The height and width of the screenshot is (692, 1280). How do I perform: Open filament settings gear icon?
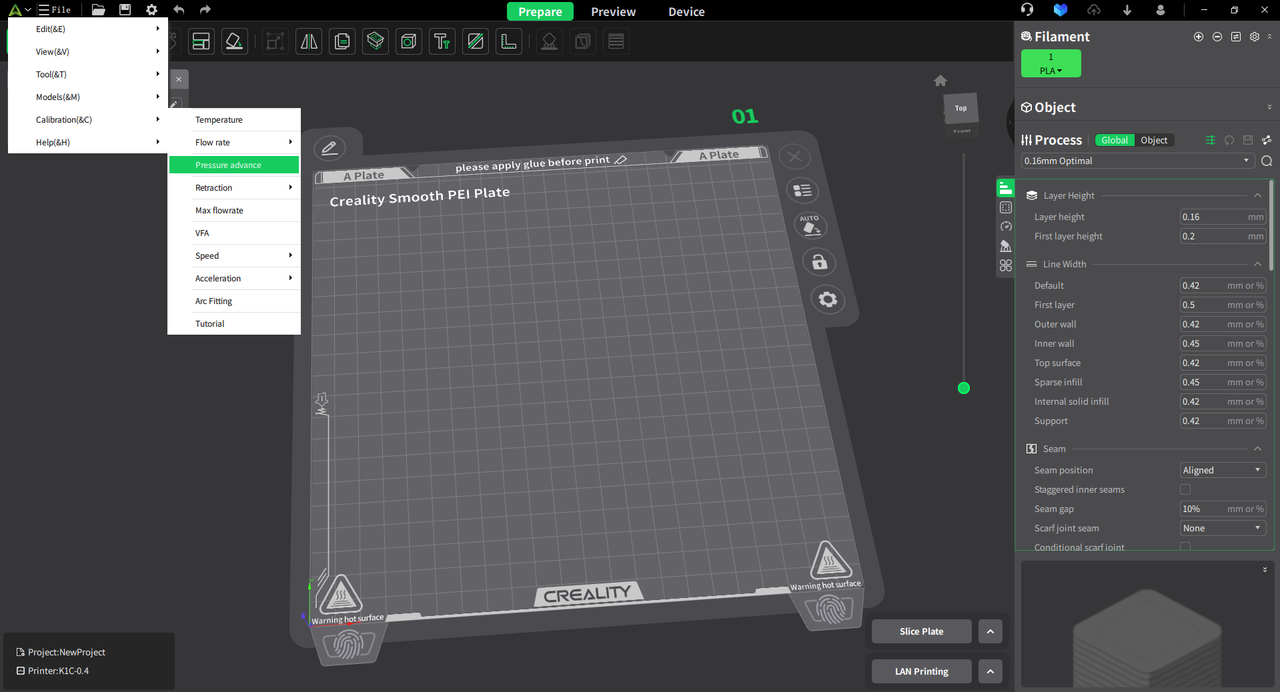point(1254,37)
